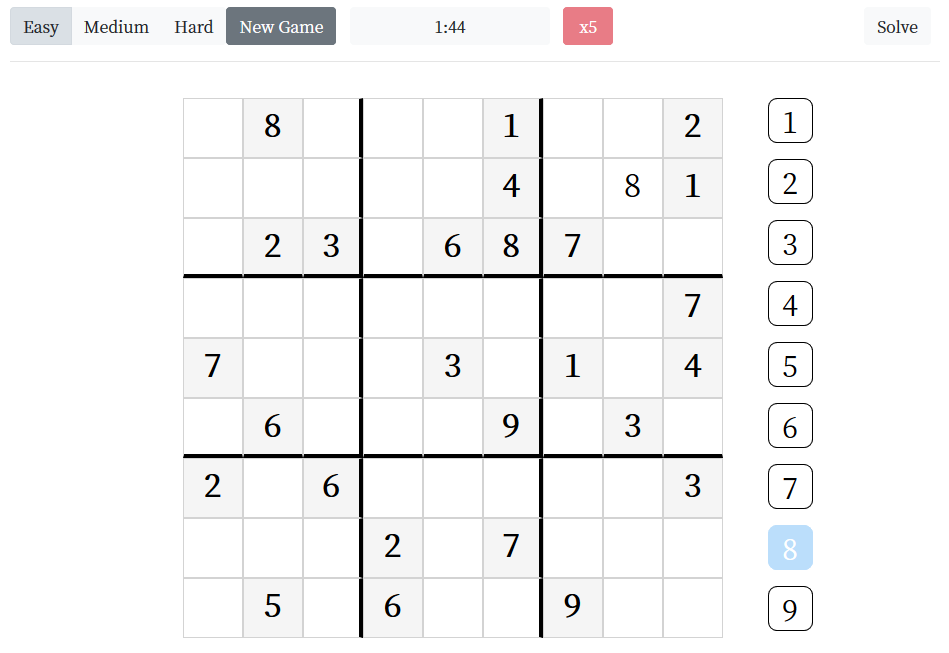The image size is (949, 653).
Task: Choose digit 2 from the number pad
Action: point(790,182)
